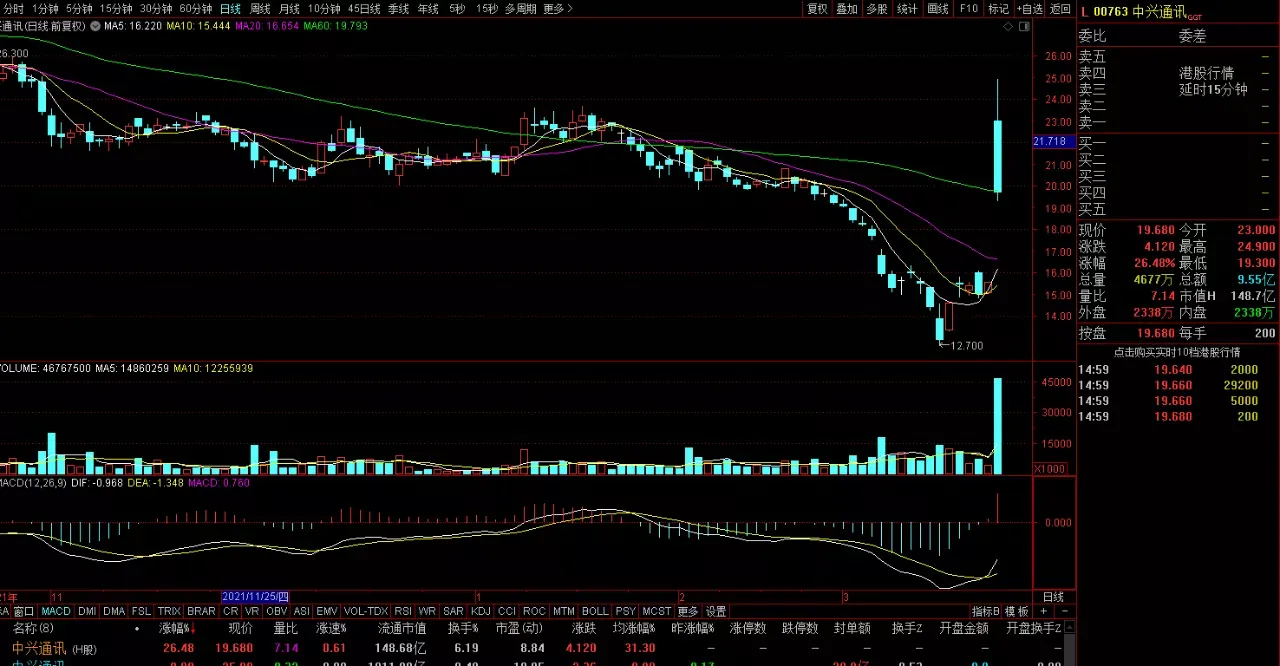Click 日线 label at chart's bottom right
Image resolution: width=1280 pixels, height=666 pixels.
click(1054, 597)
